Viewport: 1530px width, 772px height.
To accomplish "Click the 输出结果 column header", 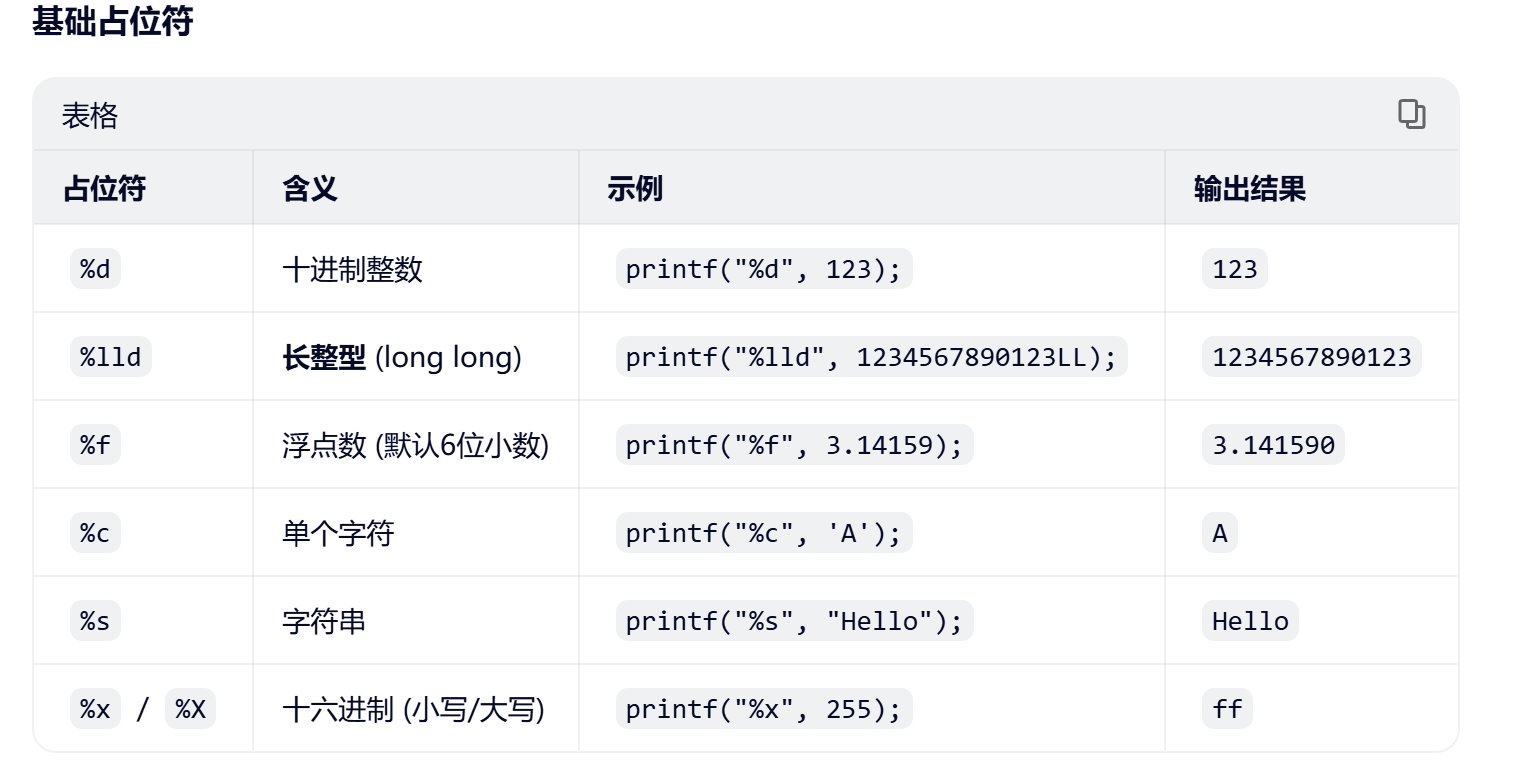I will coord(1250,188).
